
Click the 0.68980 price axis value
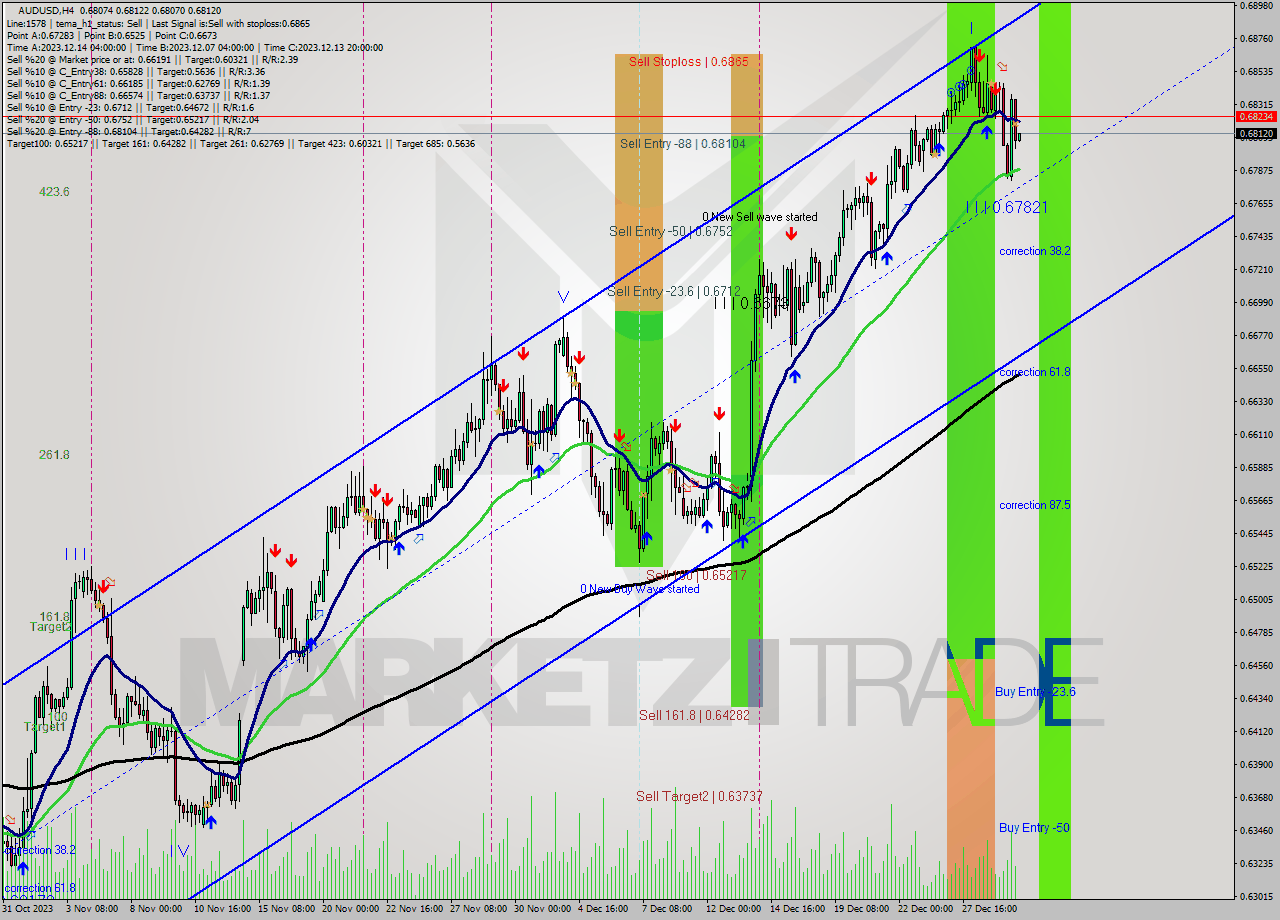[1258, 5]
